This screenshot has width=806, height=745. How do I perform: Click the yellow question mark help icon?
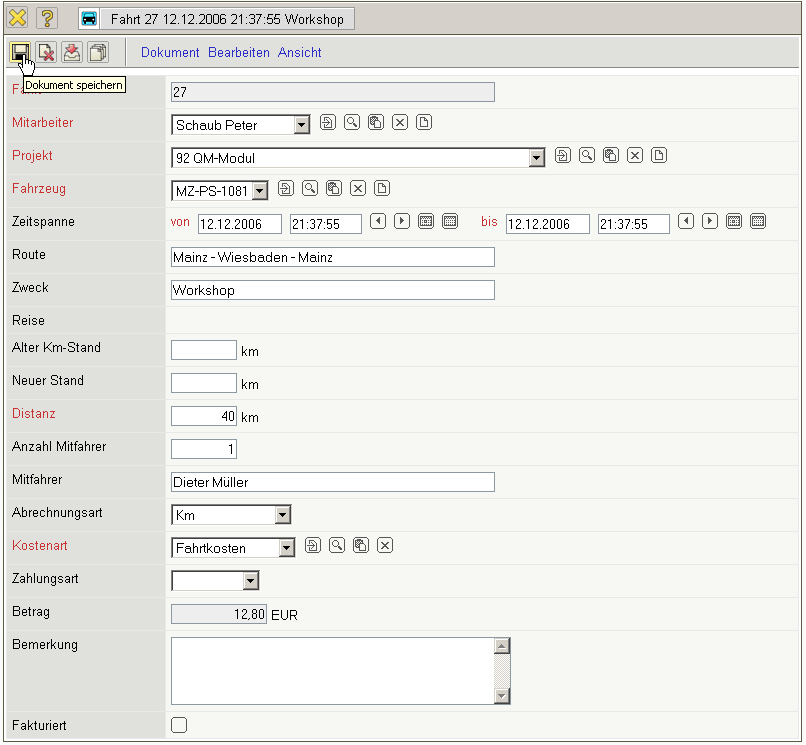[47, 18]
